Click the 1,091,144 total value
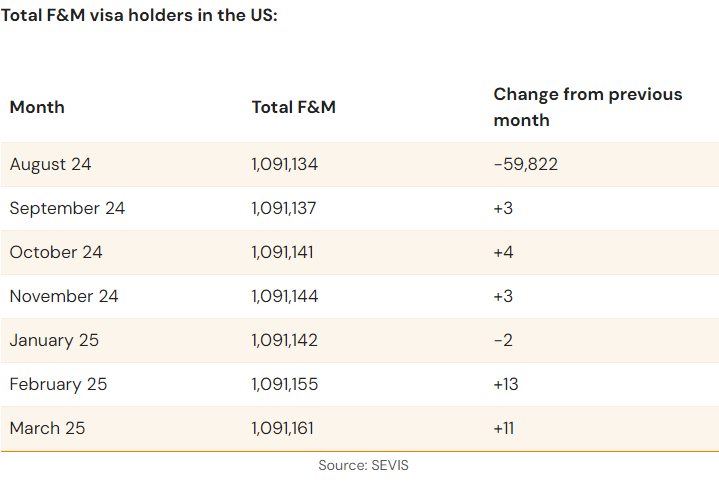719x486 pixels. (284, 296)
